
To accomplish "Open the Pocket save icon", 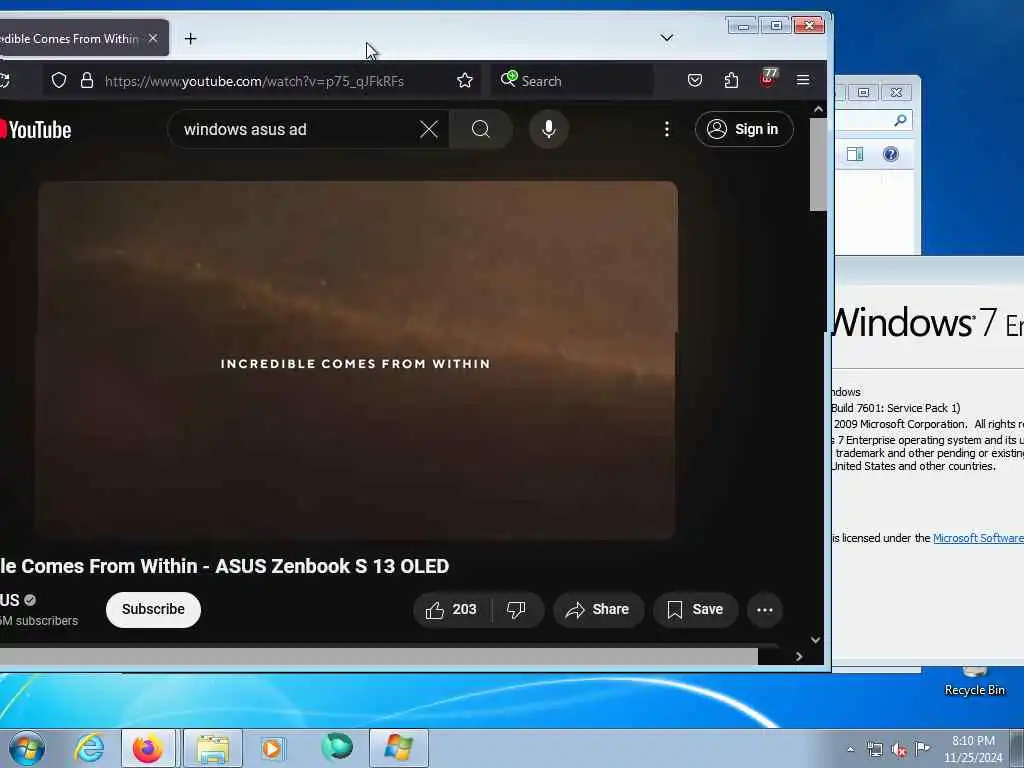I will (x=695, y=80).
